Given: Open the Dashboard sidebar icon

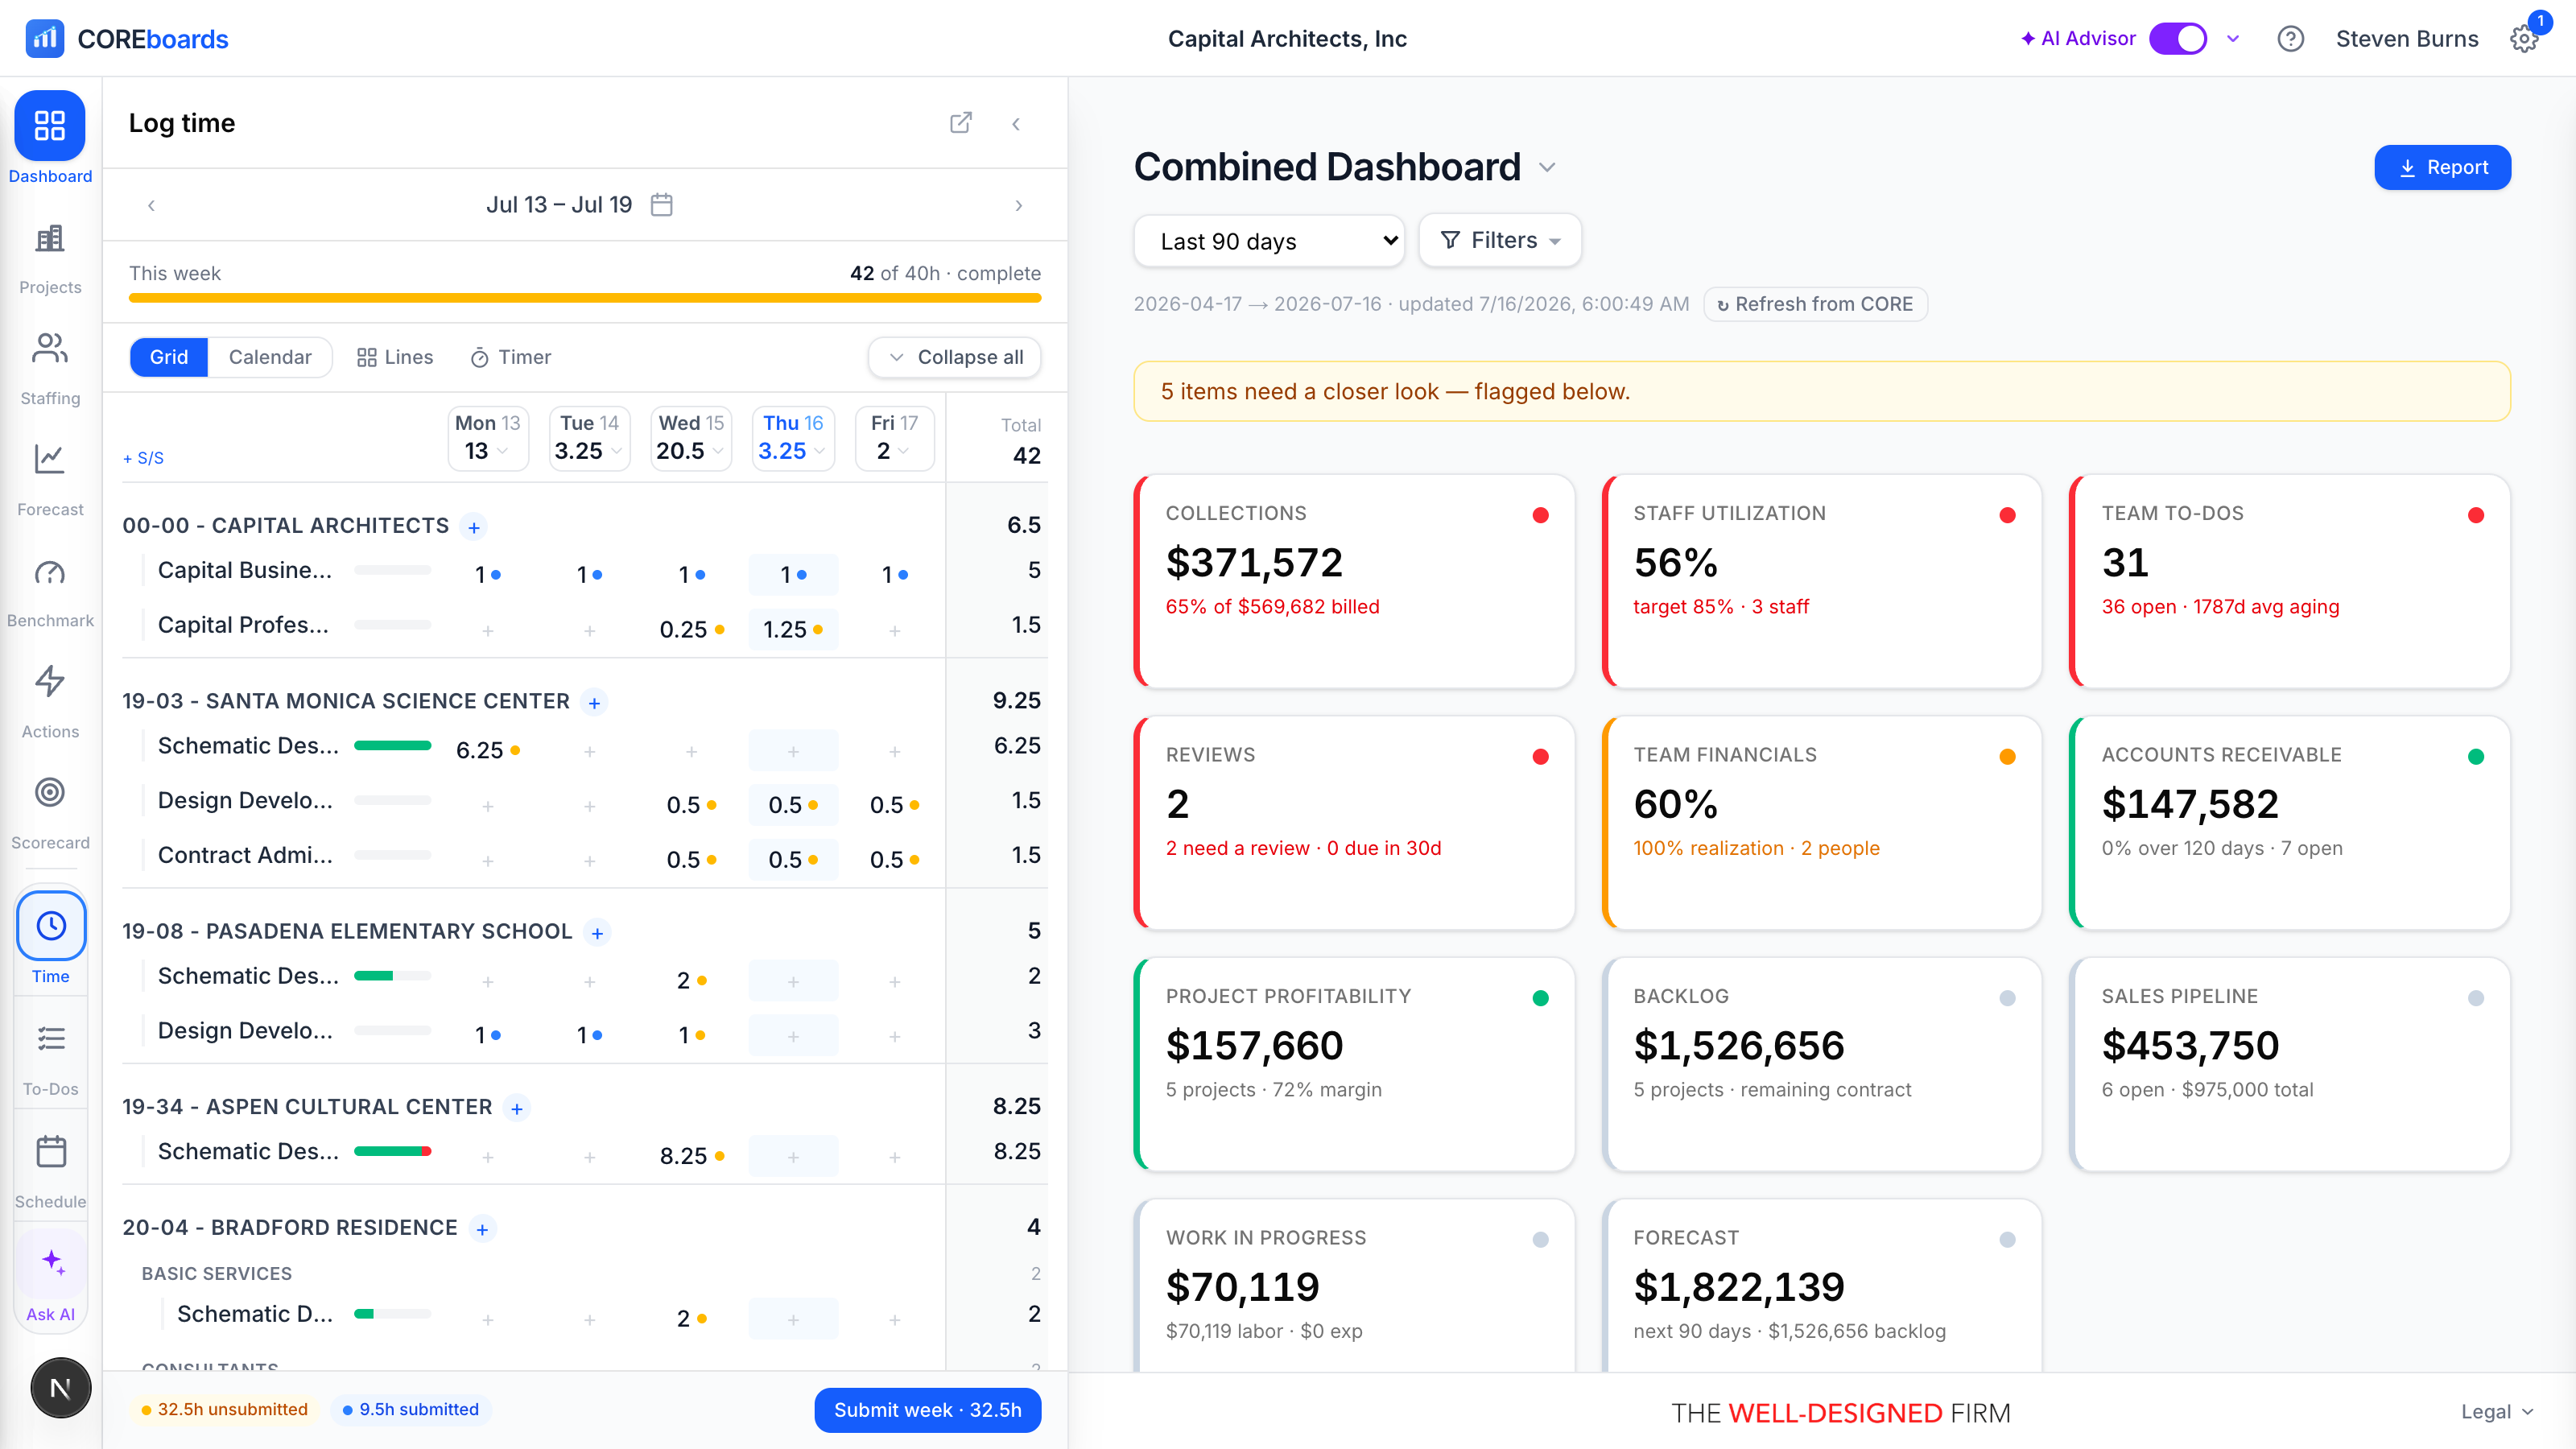Looking at the screenshot, I should pos(50,126).
